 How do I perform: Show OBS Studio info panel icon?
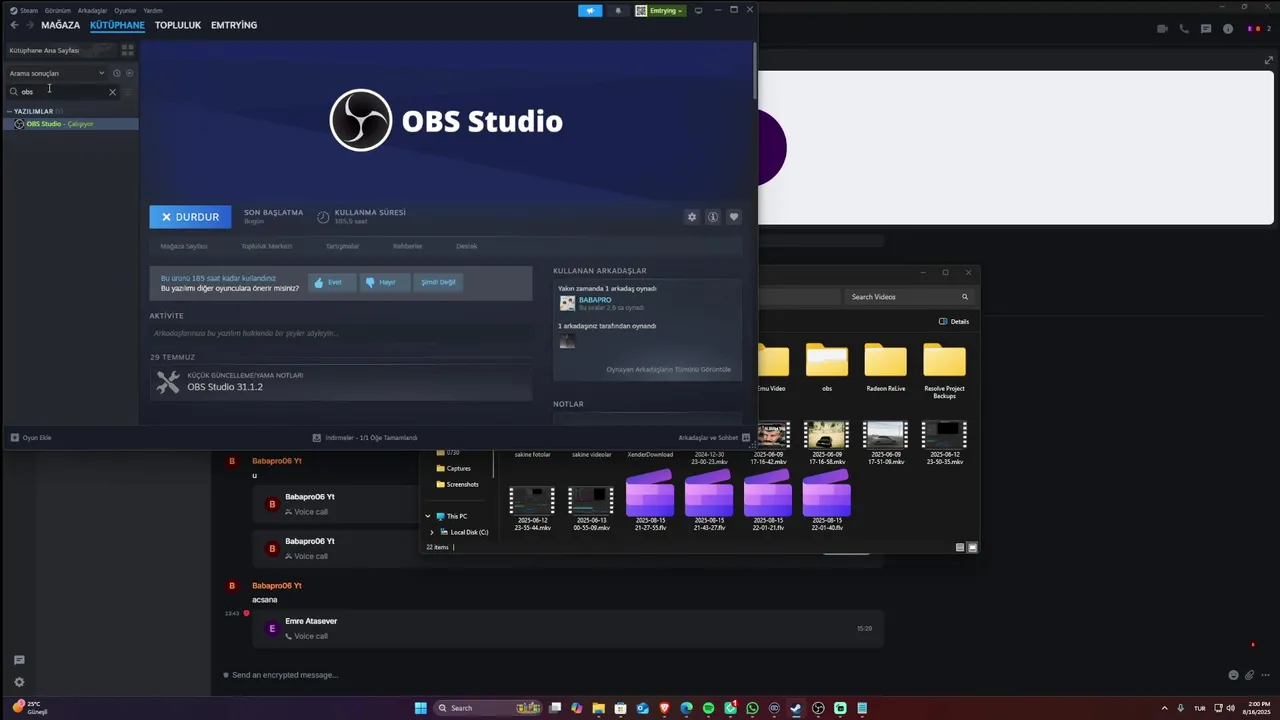pyautogui.click(x=713, y=217)
